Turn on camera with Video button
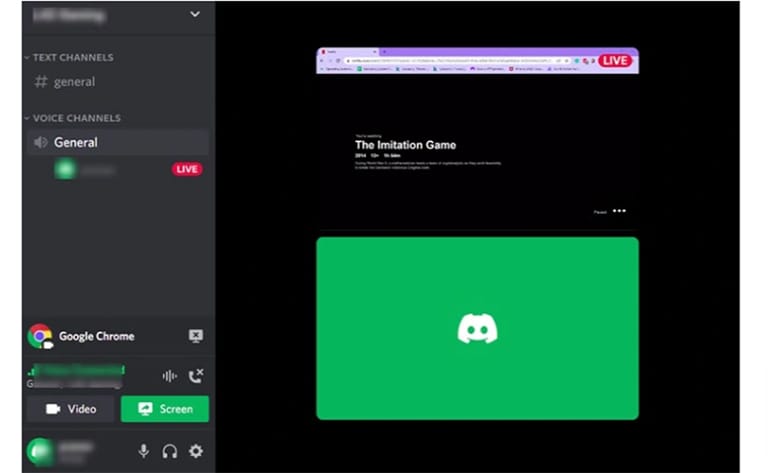This screenshot has height=473, width=768. [x=71, y=409]
